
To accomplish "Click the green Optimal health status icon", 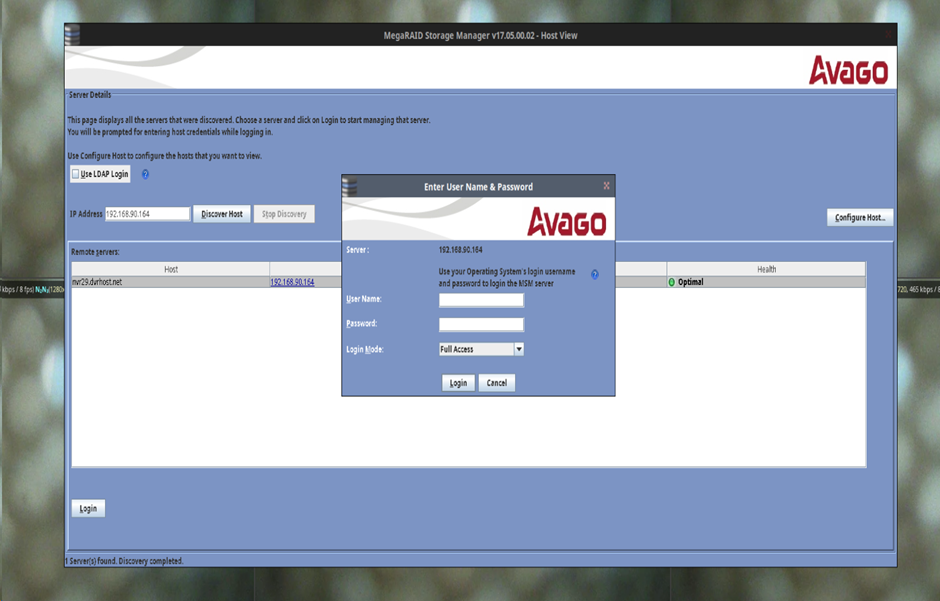I will click(x=672, y=282).
